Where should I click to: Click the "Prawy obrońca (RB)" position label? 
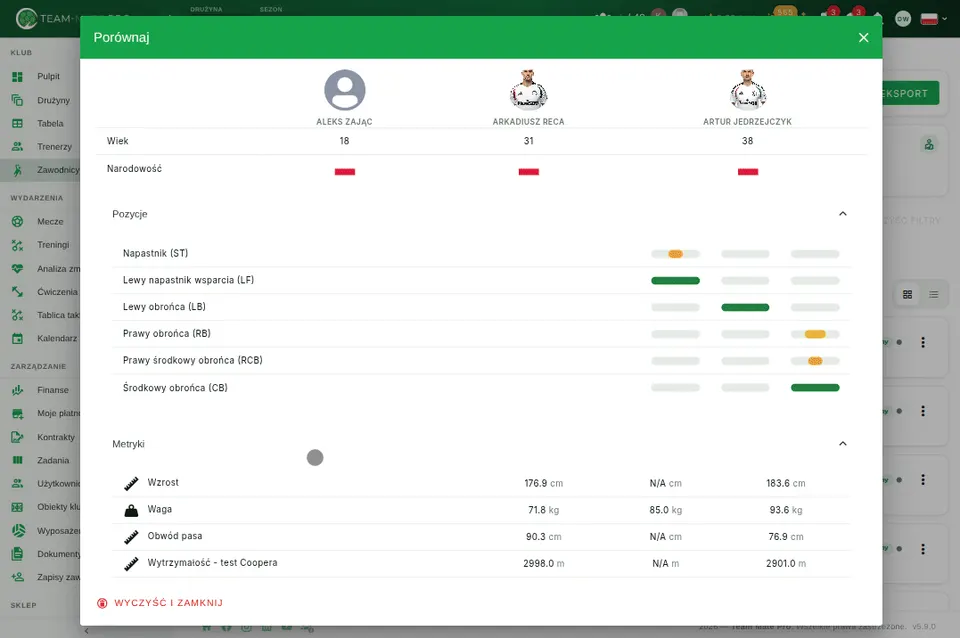[167, 334]
